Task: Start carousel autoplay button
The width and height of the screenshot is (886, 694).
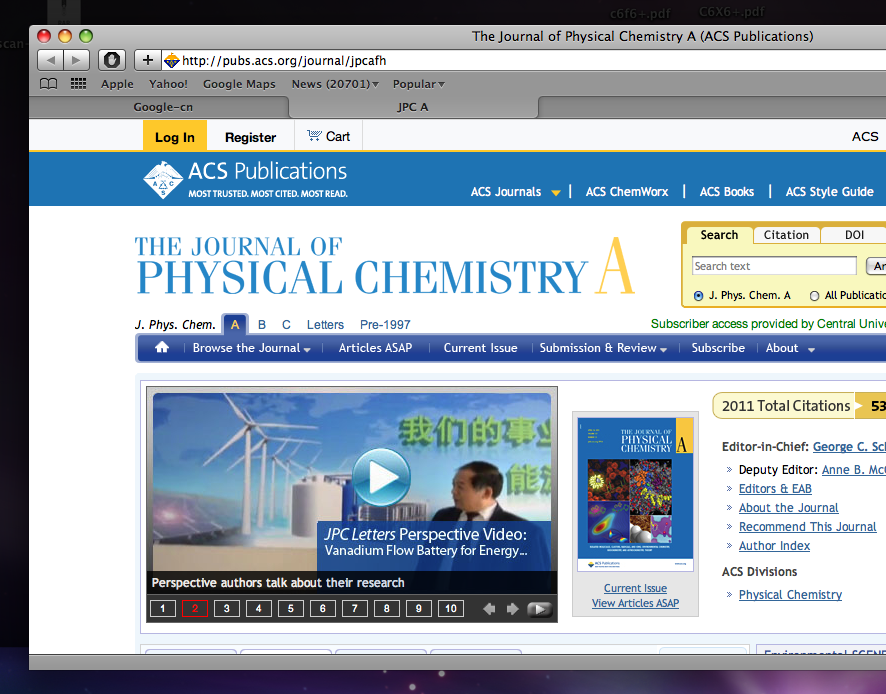Action: [x=540, y=609]
